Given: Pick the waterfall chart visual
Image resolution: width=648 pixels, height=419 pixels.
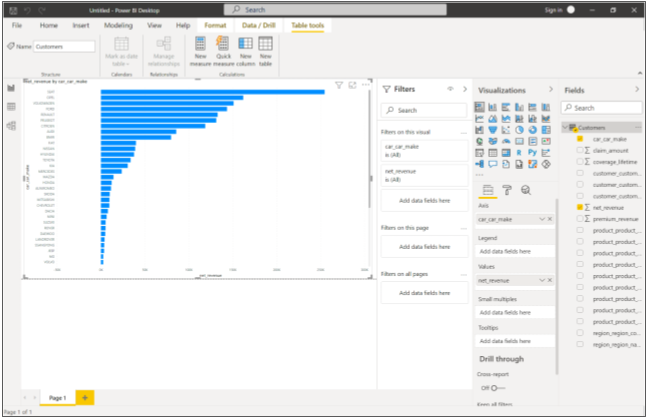Looking at the screenshot, I should [x=479, y=130].
